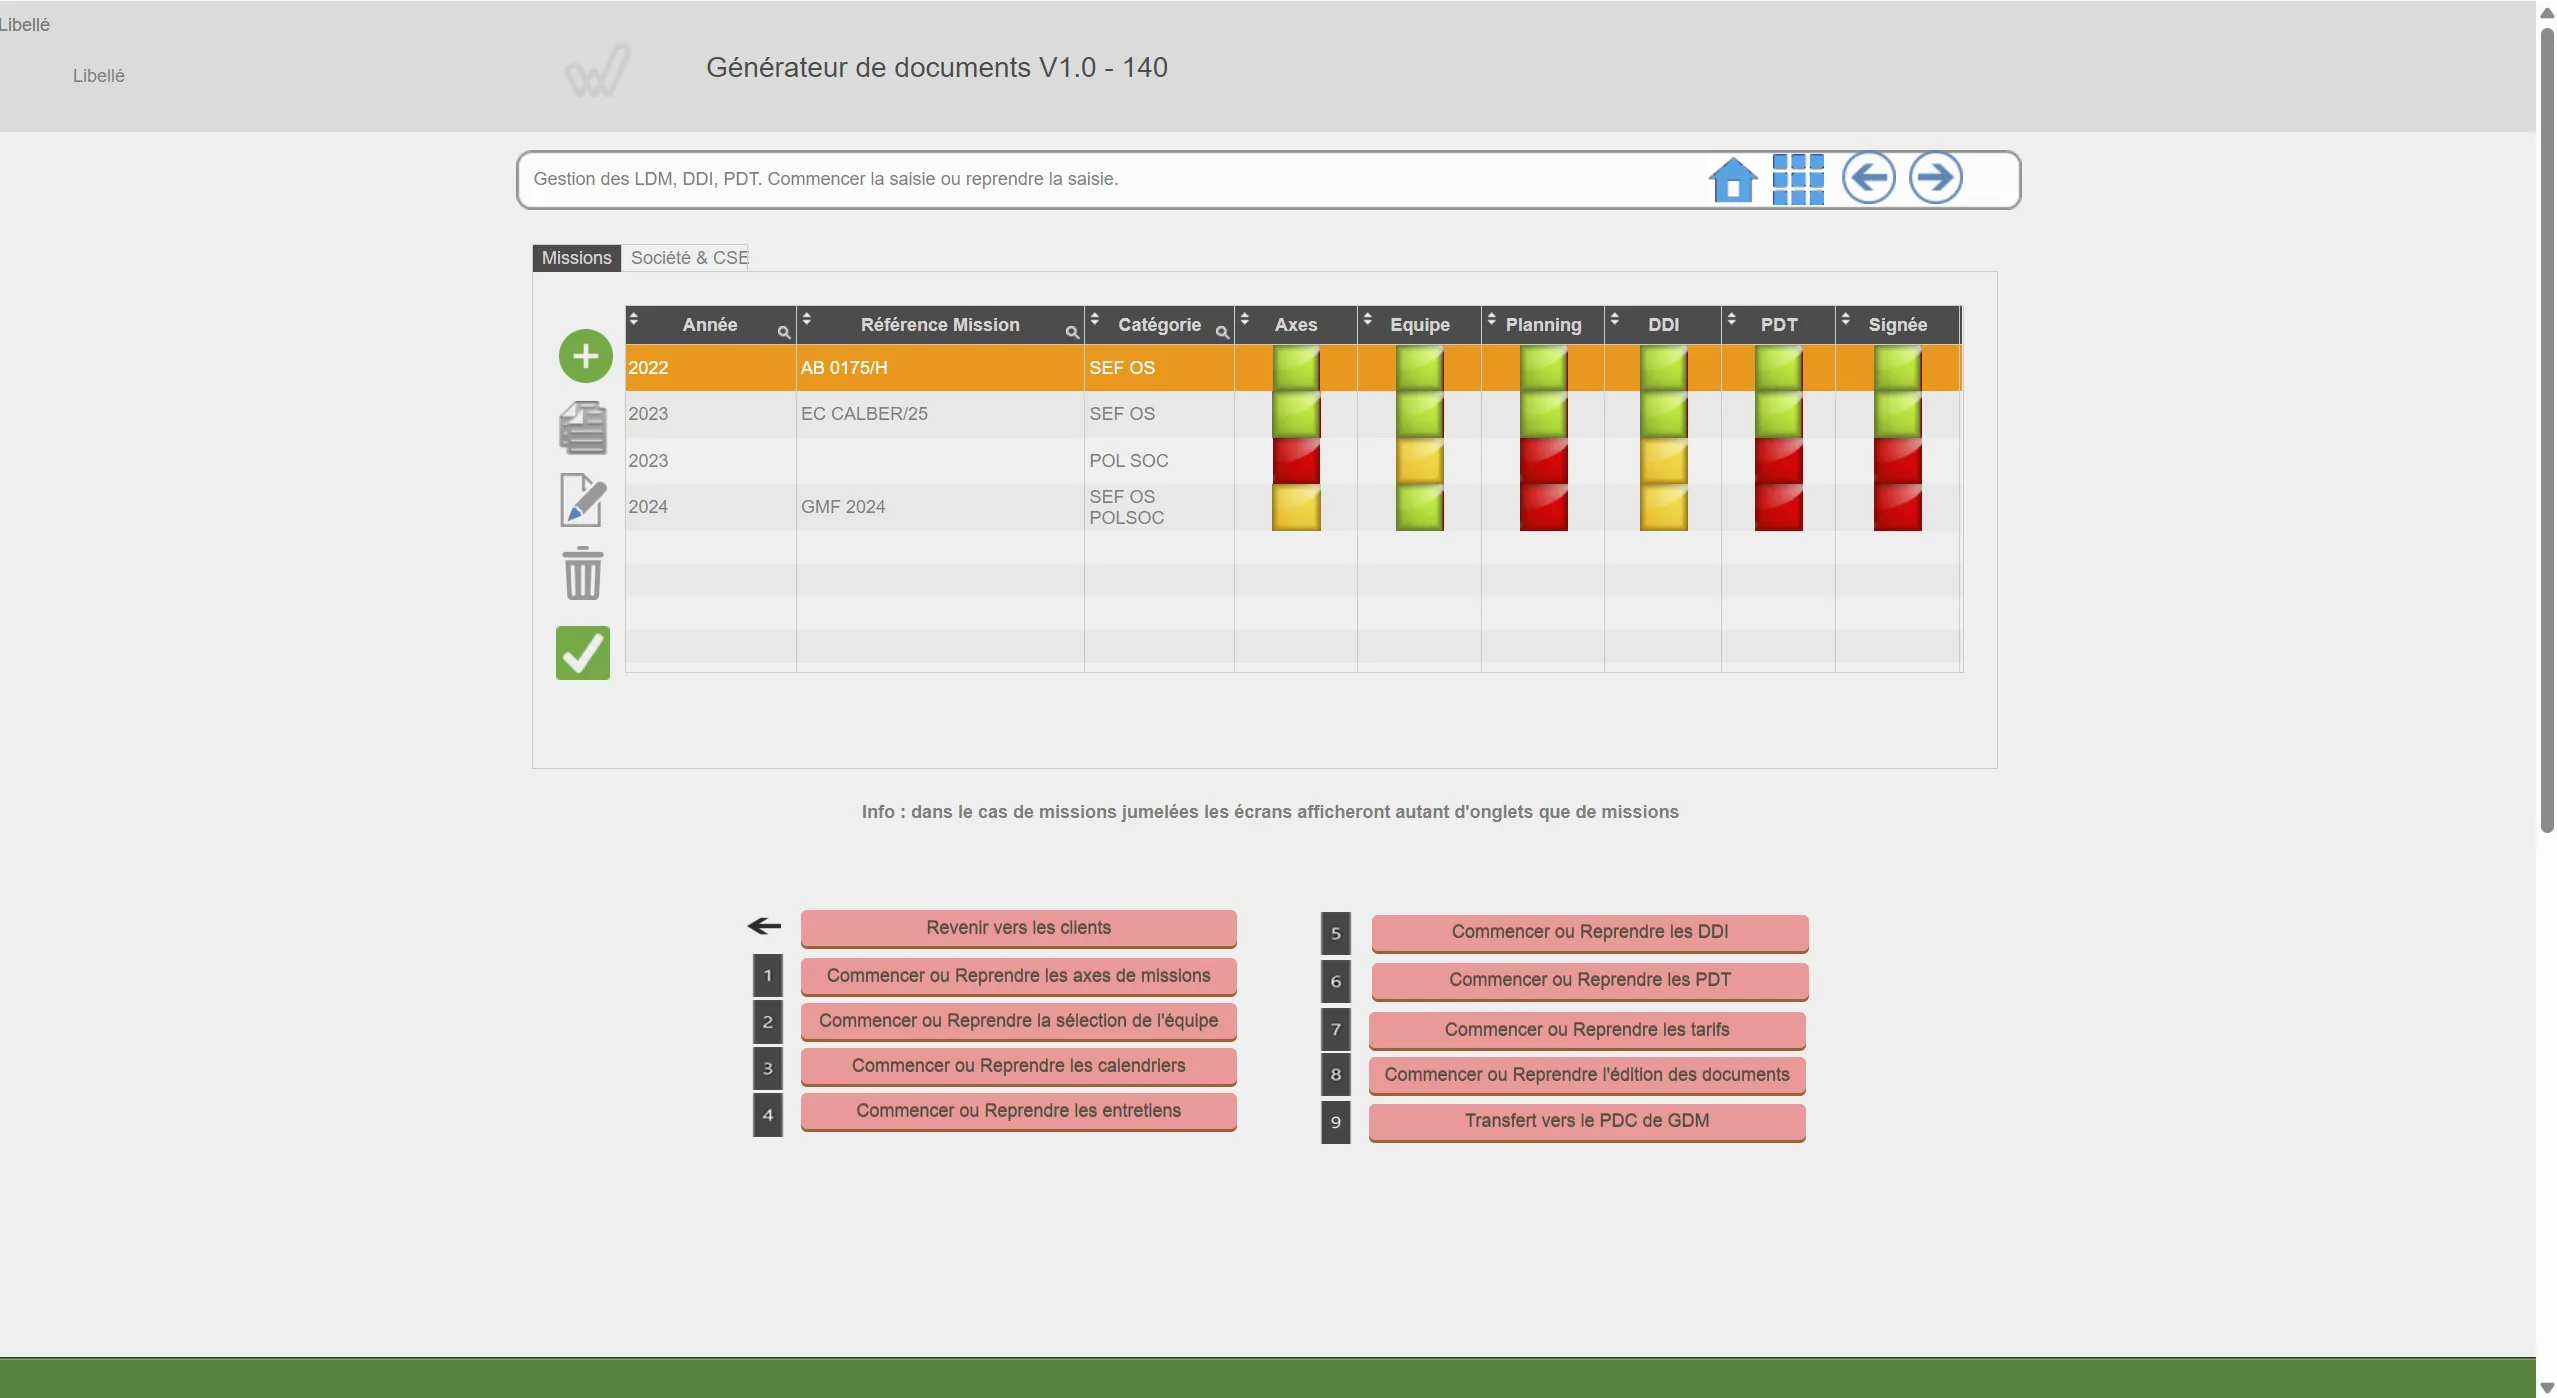
Task: Click the blue home icon
Action: click(x=1733, y=180)
